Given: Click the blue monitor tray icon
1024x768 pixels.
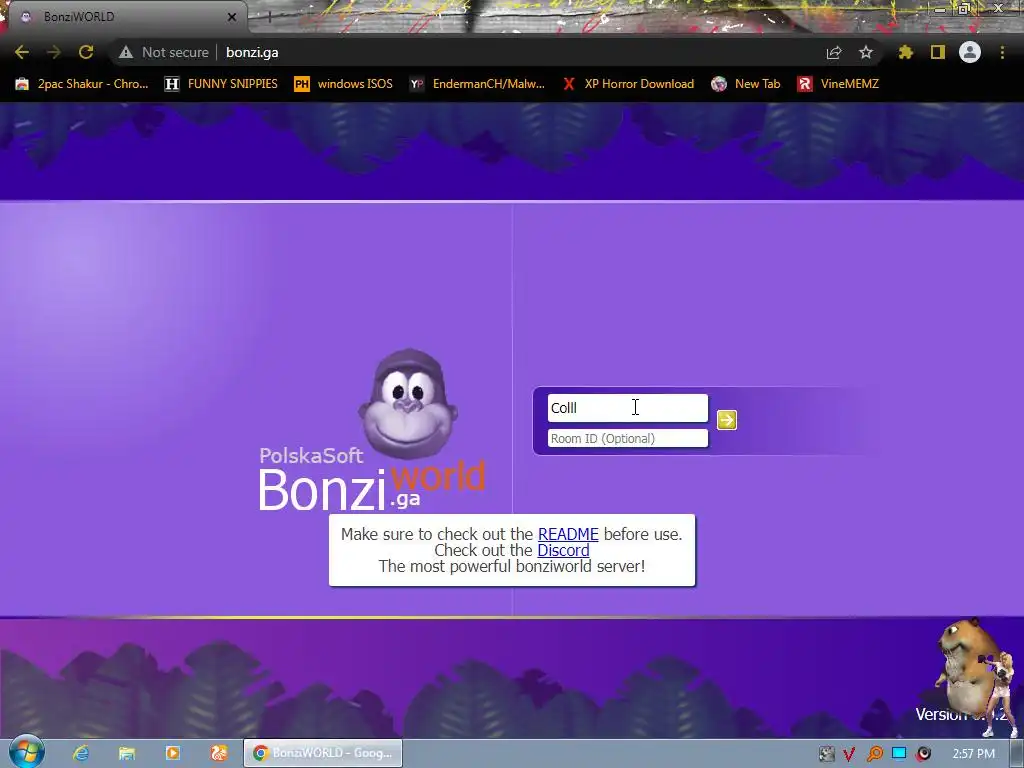Looking at the screenshot, I should [x=899, y=754].
